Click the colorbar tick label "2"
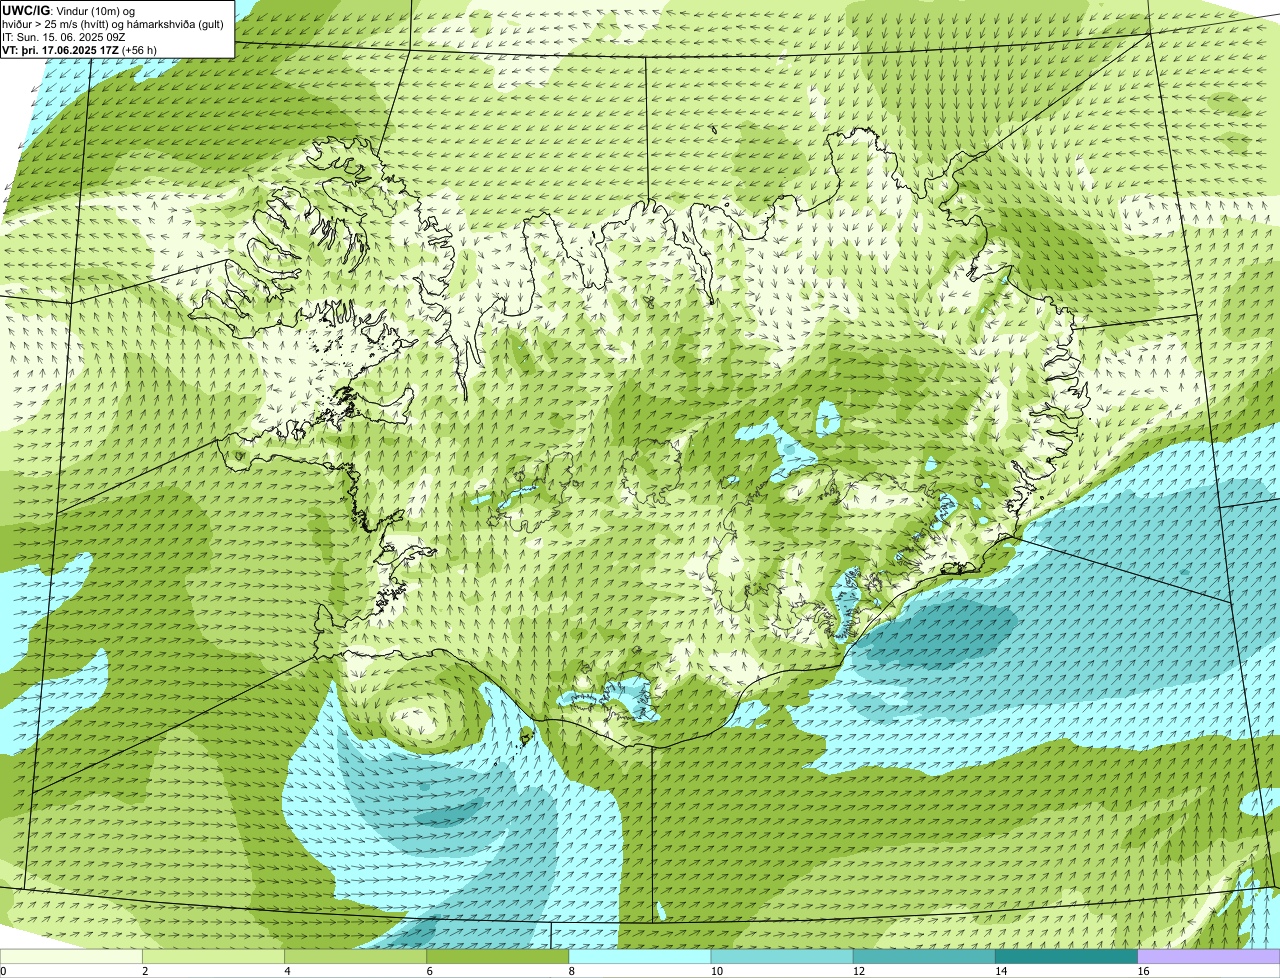This screenshot has height=978, width=1280. pyautogui.click(x=145, y=971)
